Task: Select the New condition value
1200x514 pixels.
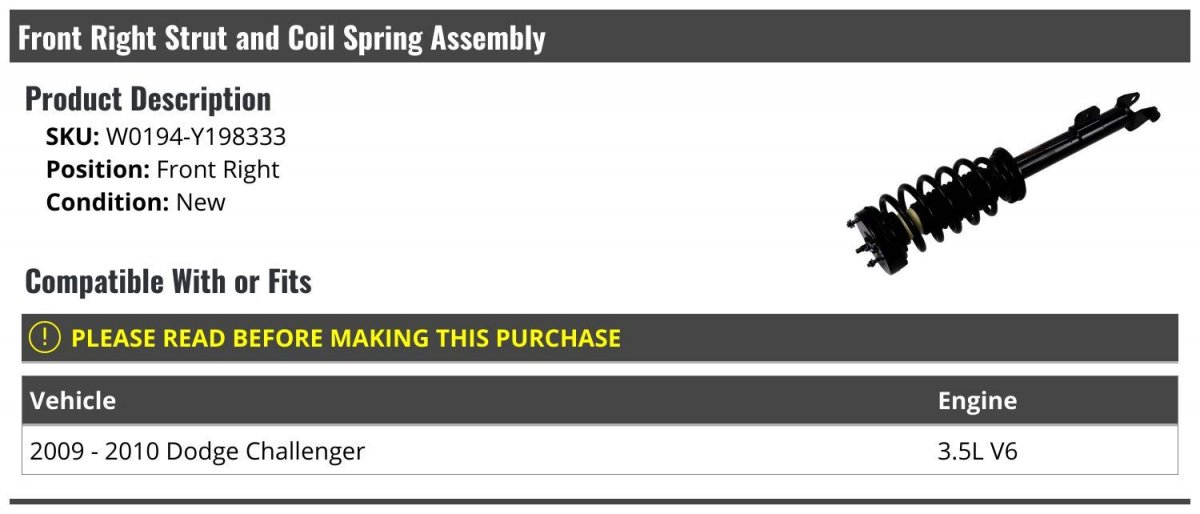Action: [x=201, y=202]
